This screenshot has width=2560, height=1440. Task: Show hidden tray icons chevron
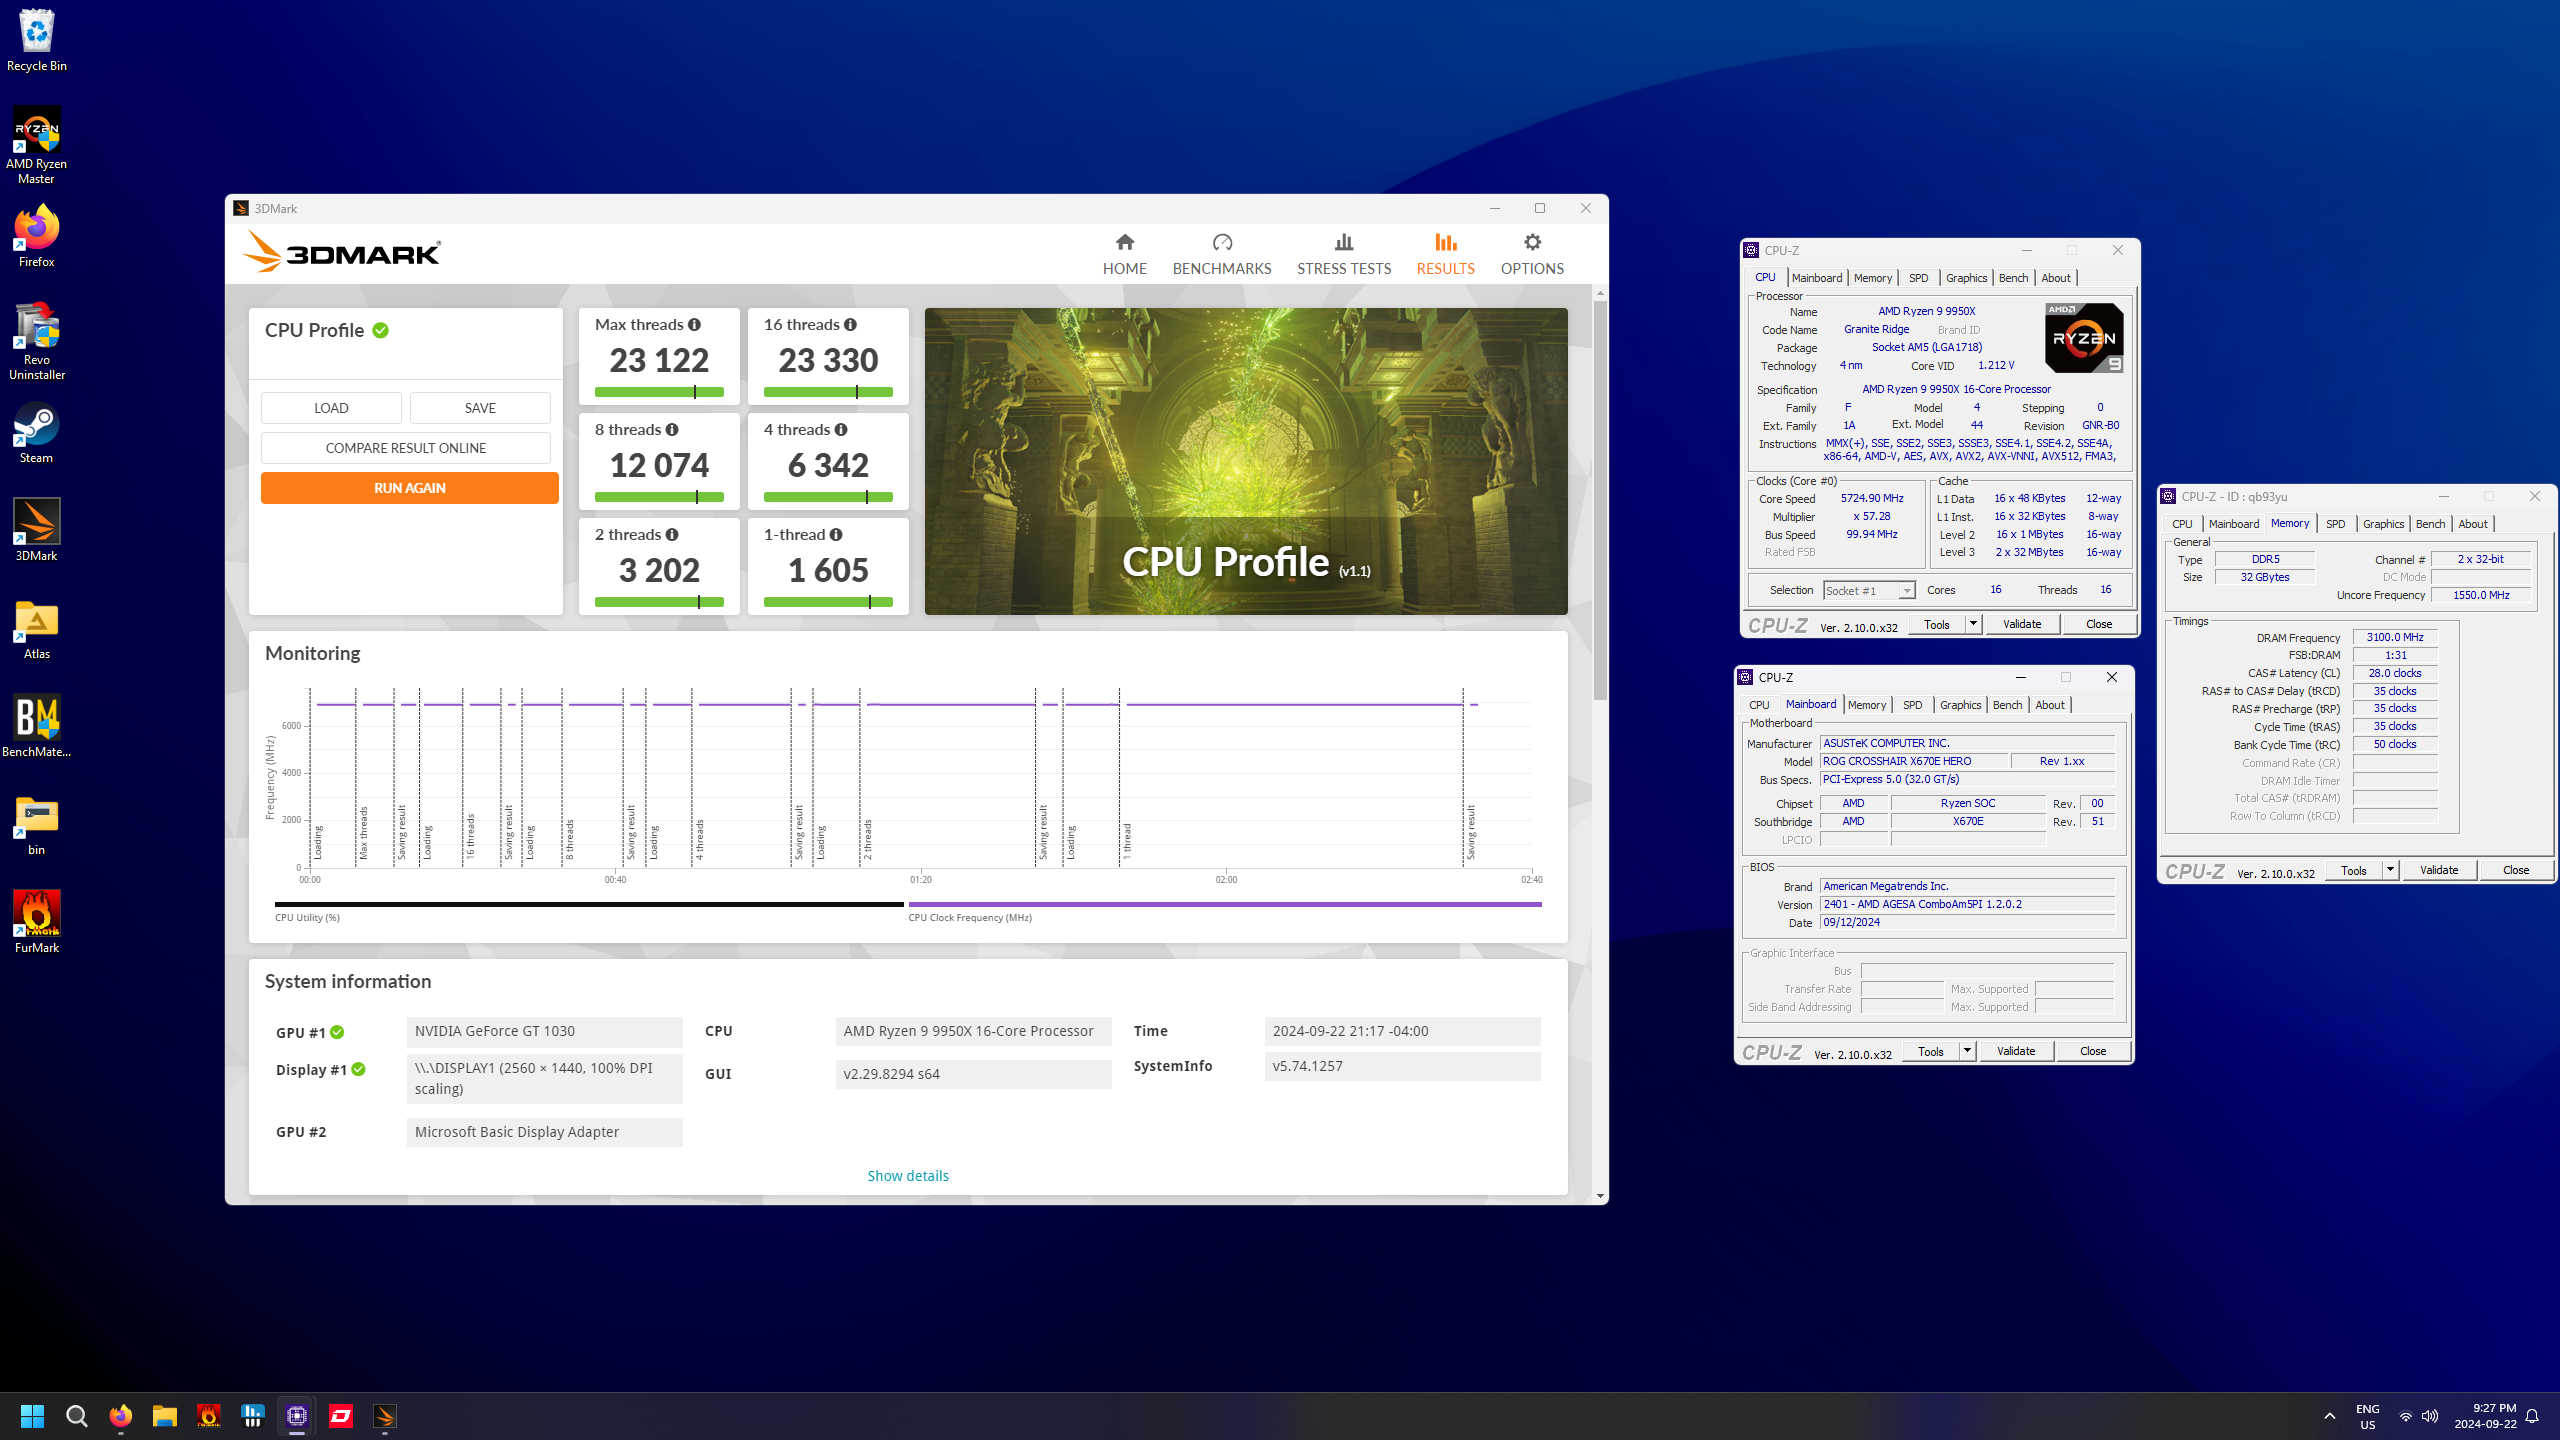click(2330, 1416)
